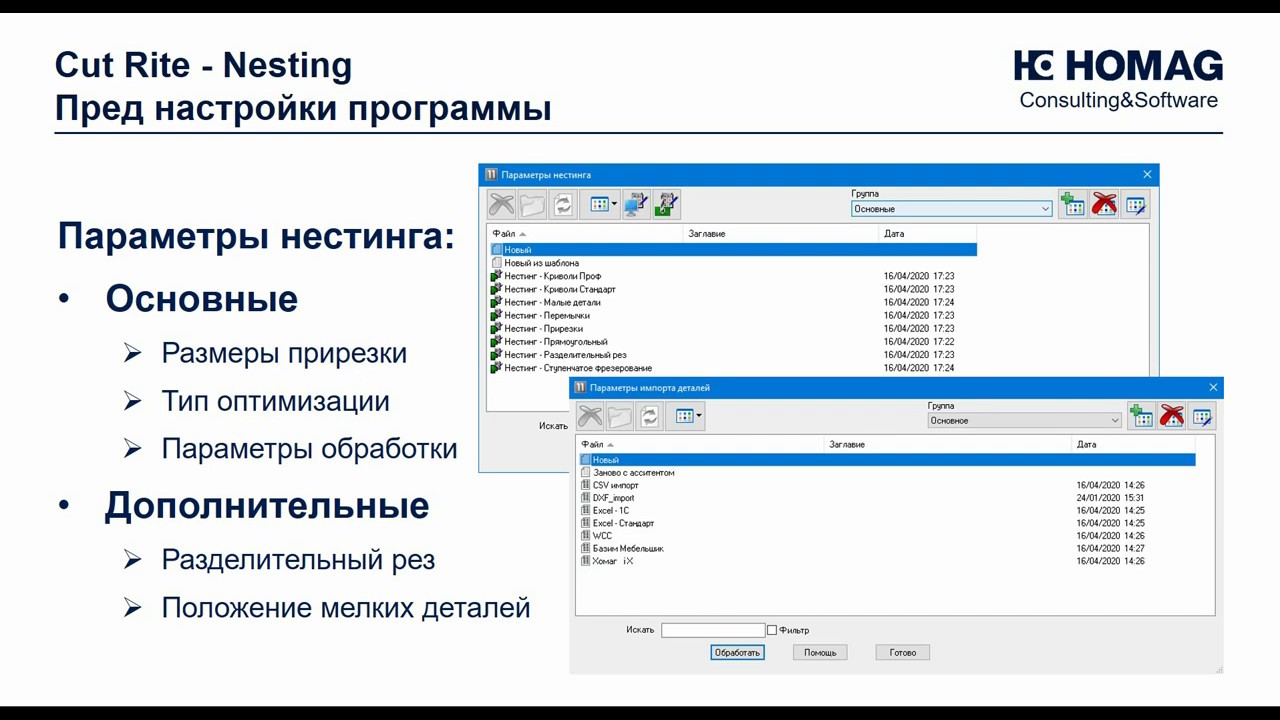
Task: Click the Заглавие column header in the nesting window
Action: (x=782, y=234)
